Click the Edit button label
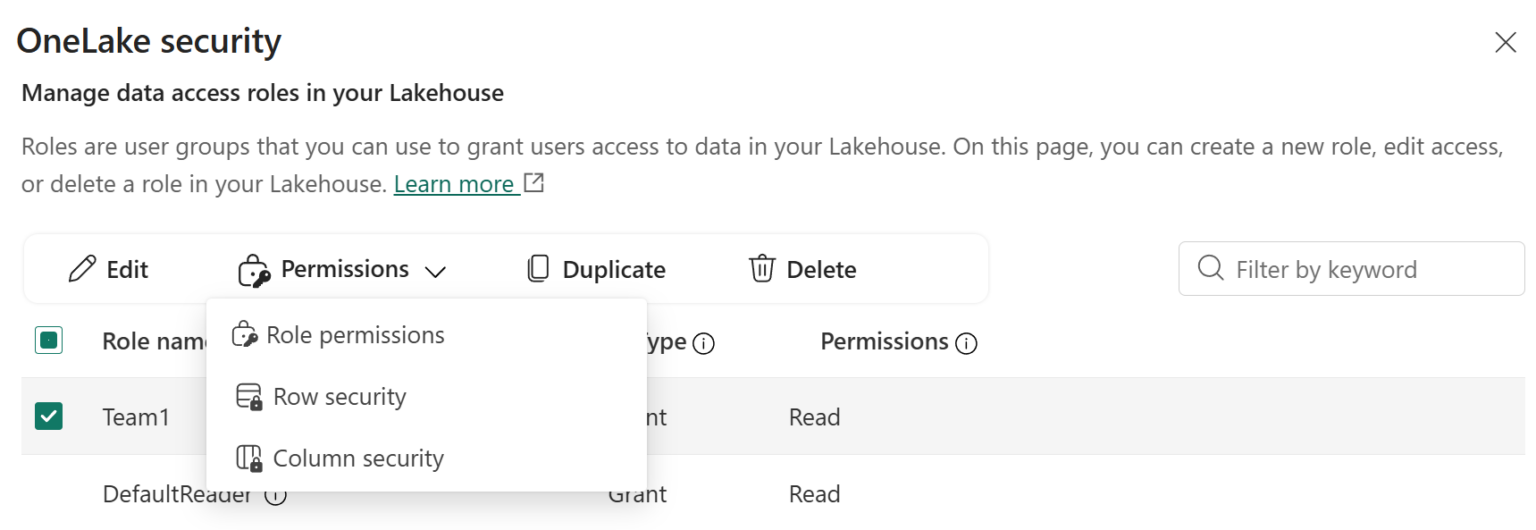The image size is (1536, 530). click(x=127, y=270)
